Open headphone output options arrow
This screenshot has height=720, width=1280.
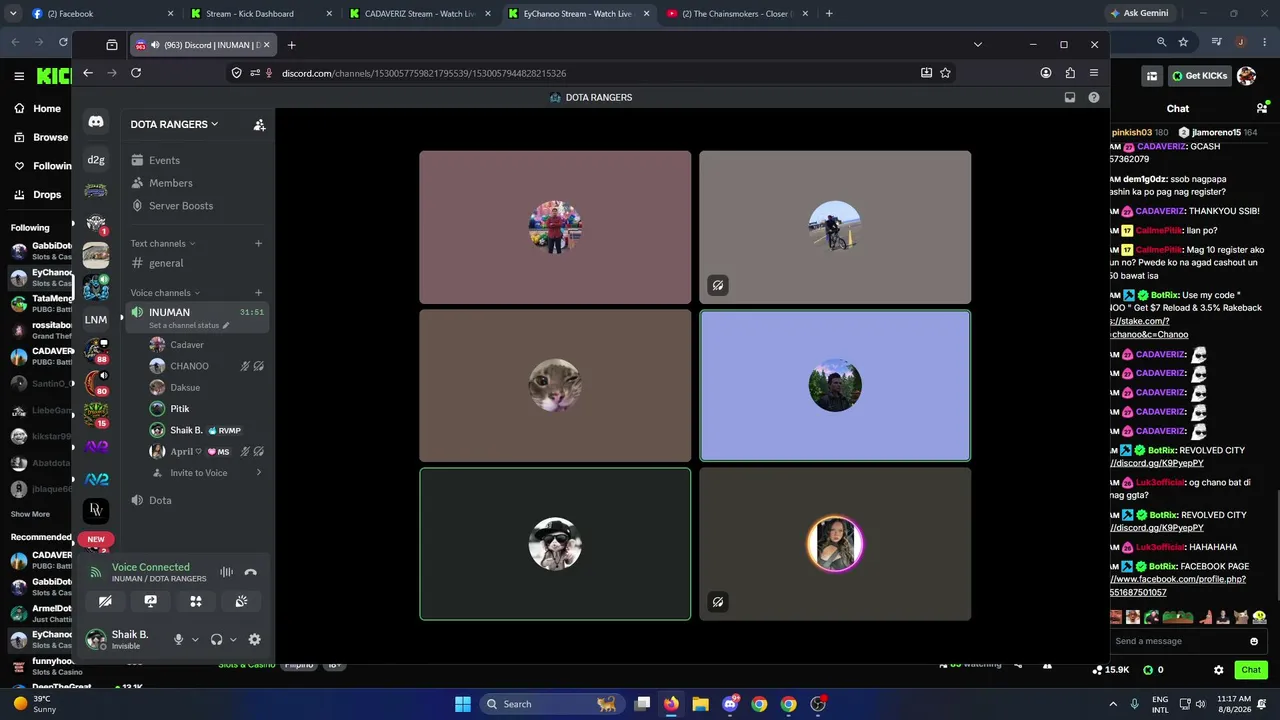[x=233, y=640]
